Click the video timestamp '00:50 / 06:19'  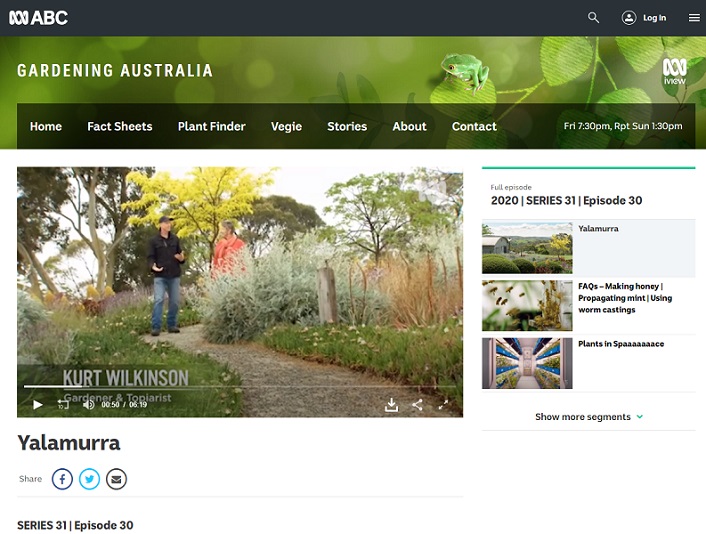[124, 405]
